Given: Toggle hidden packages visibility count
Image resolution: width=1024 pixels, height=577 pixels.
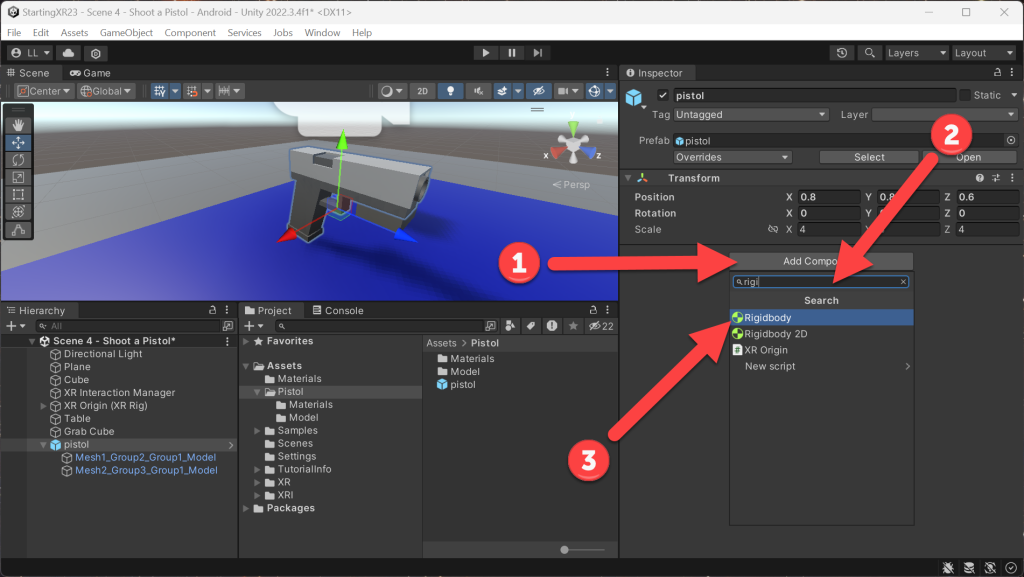Looking at the screenshot, I should coord(601,326).
